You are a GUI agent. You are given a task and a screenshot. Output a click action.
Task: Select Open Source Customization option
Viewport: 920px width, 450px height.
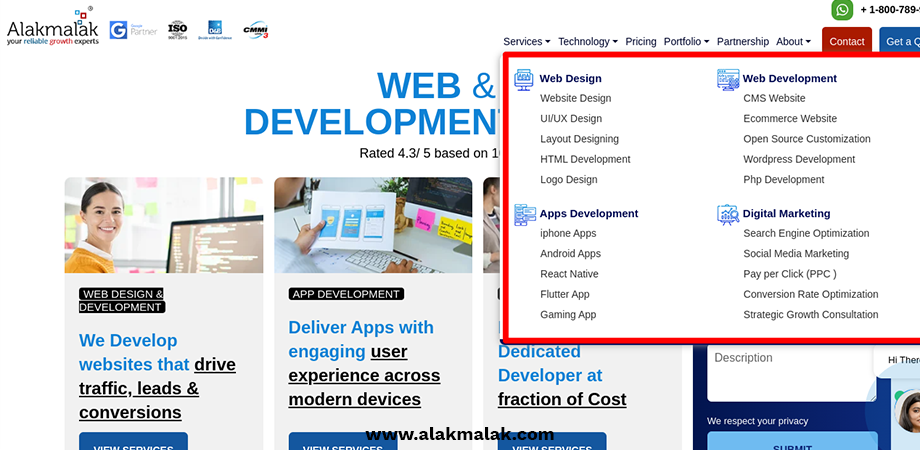coord(807,139)
